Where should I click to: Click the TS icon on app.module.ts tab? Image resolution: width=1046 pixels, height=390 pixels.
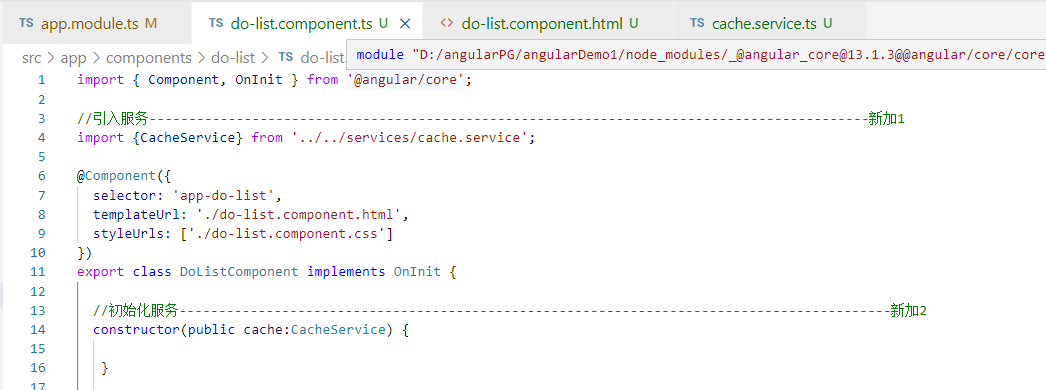click(x=27, y=23)
